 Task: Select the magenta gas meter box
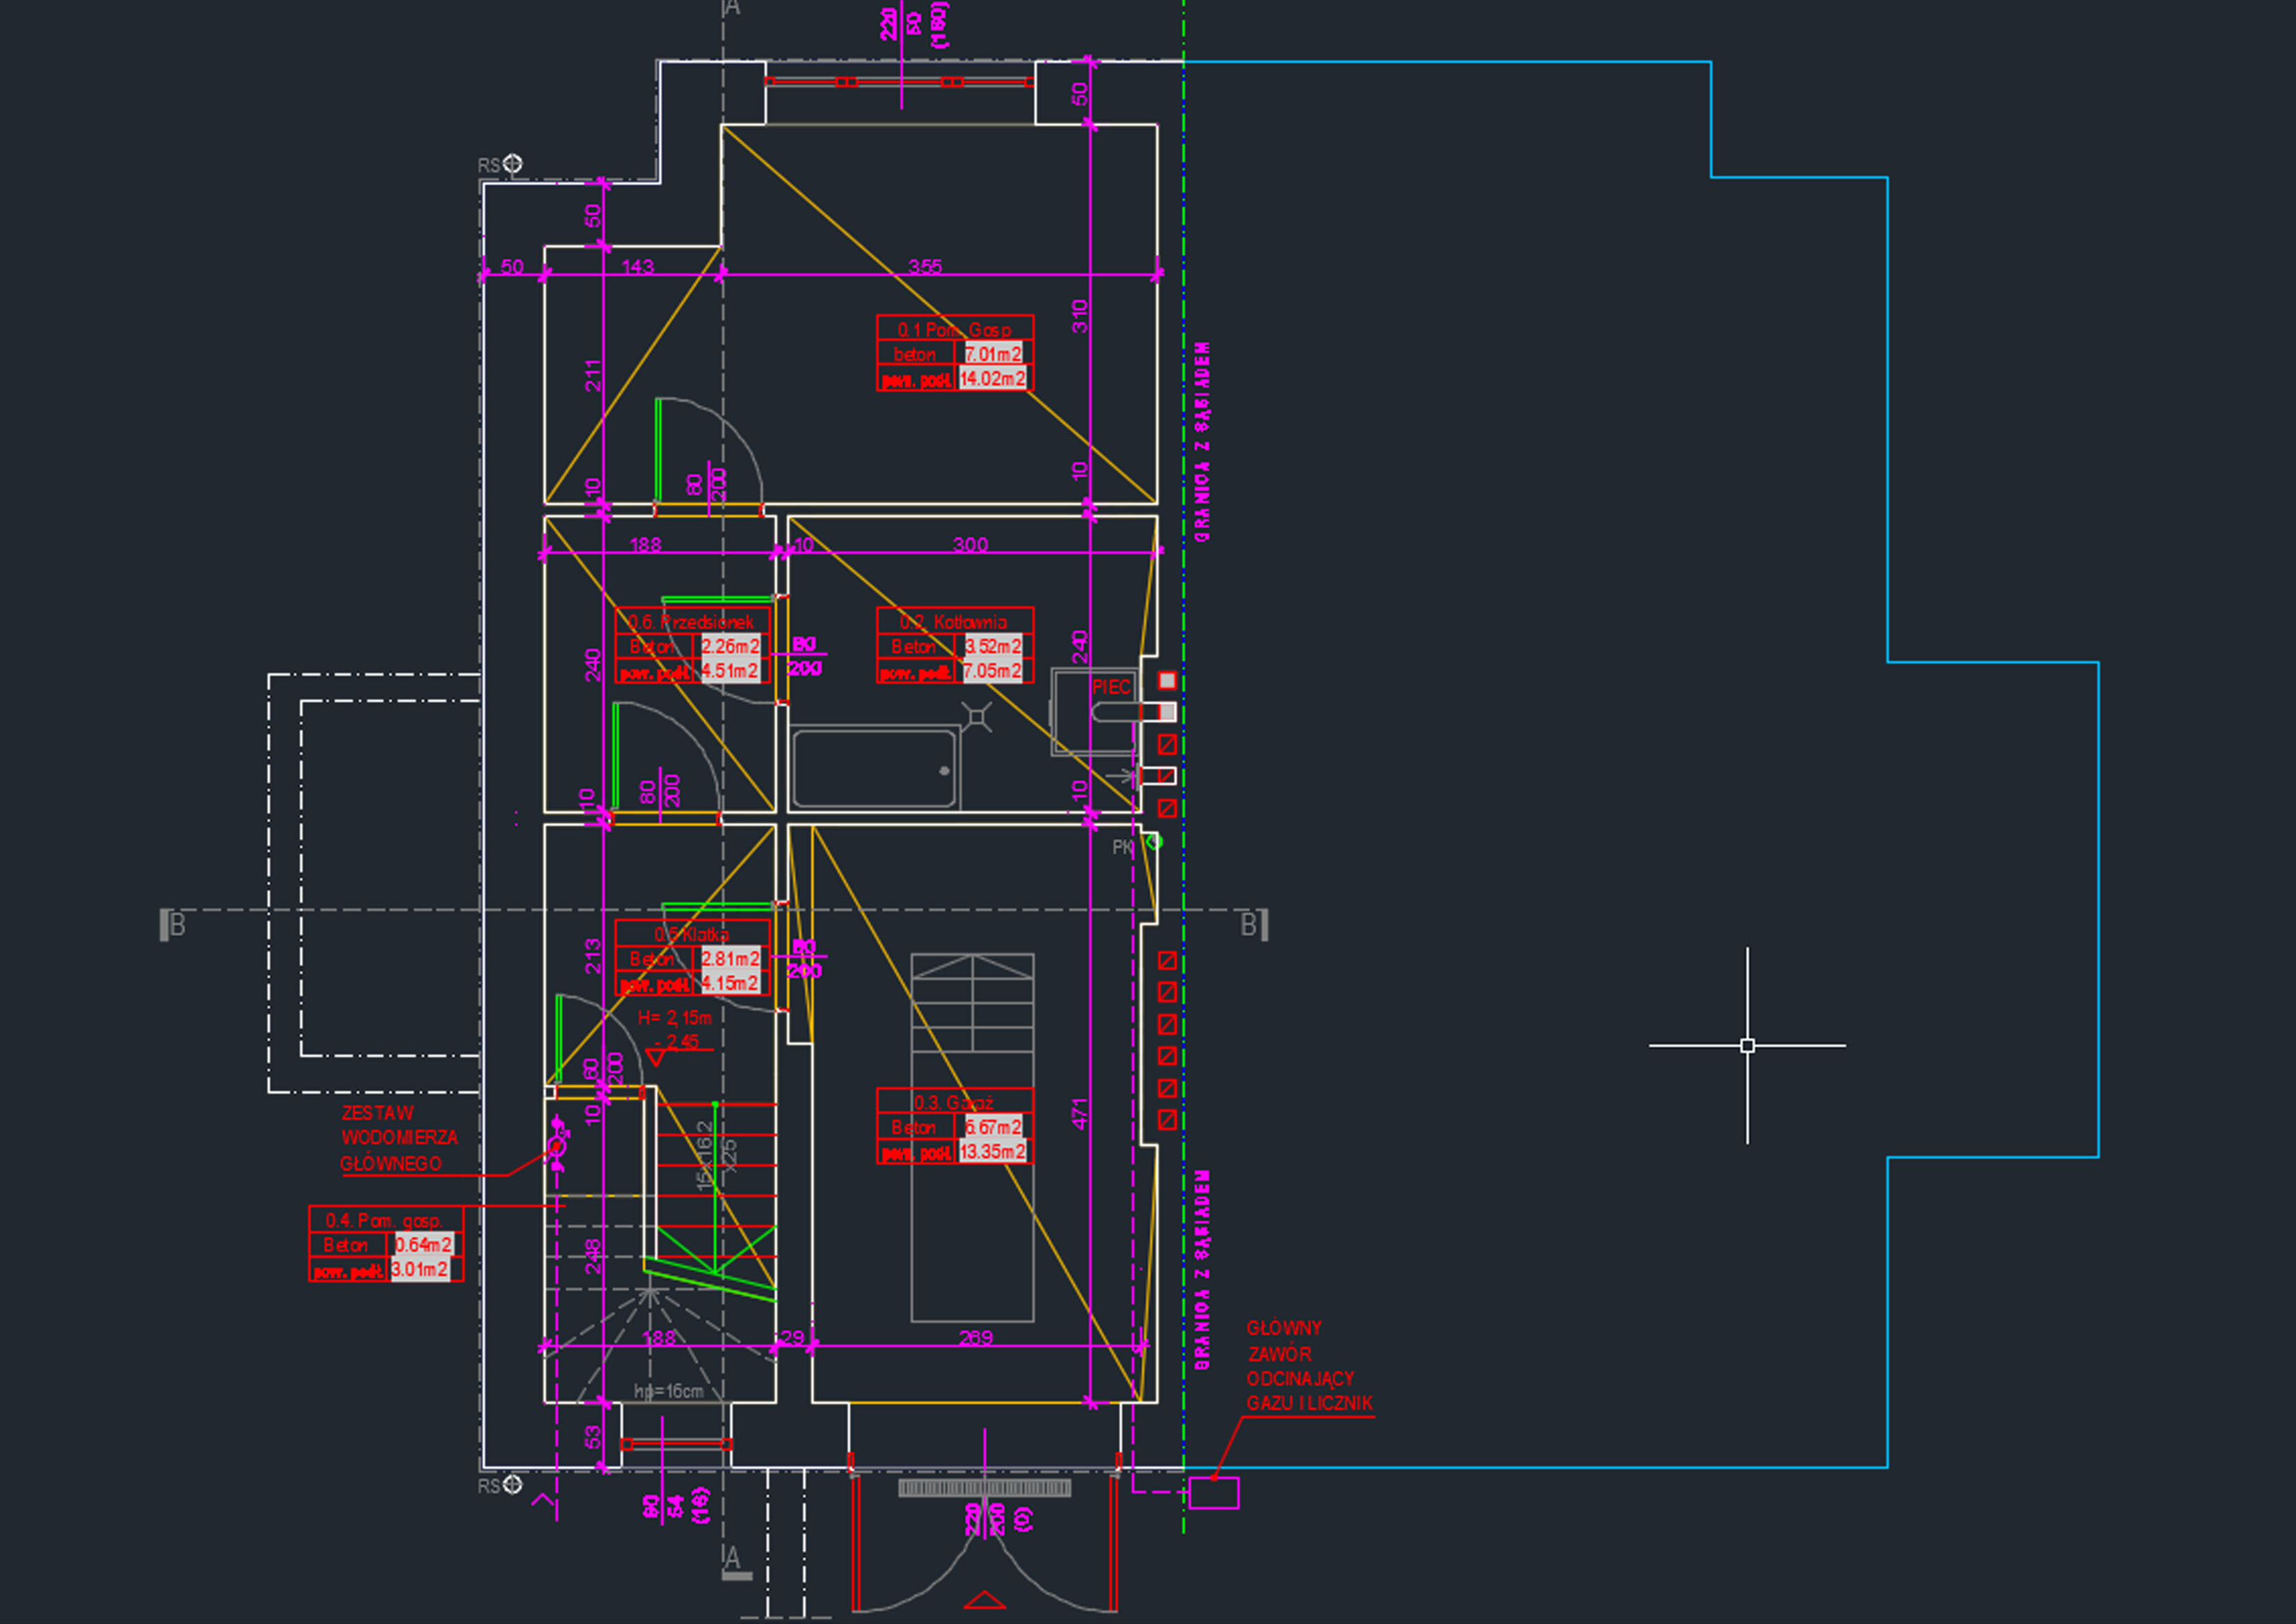[1214, 1493]
